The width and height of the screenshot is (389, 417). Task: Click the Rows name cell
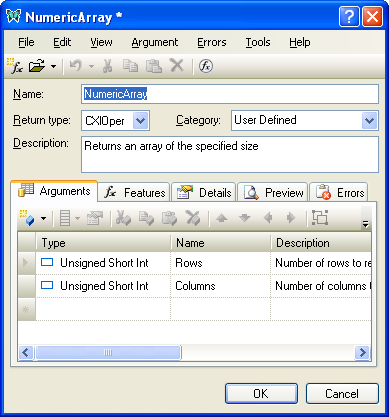tap(221, 263)
